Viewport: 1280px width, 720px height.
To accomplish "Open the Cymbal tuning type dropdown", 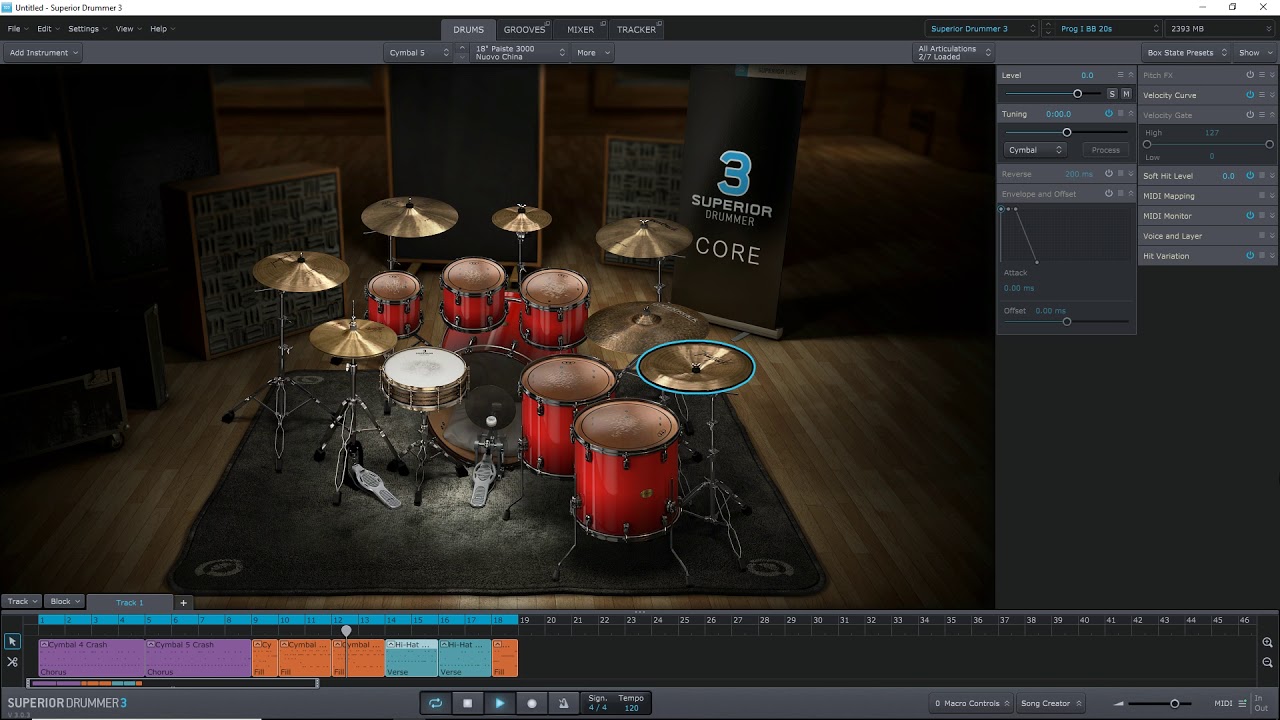I will pyautogui.click(x=1035, y=150).
